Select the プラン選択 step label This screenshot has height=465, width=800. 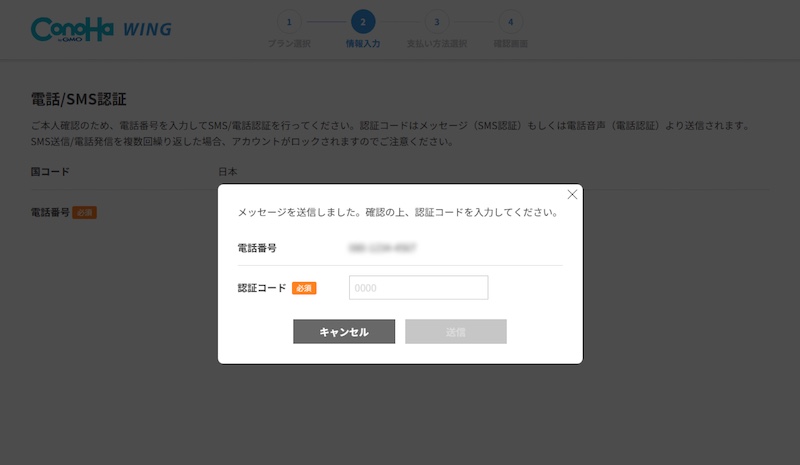(x=289, y=44)
